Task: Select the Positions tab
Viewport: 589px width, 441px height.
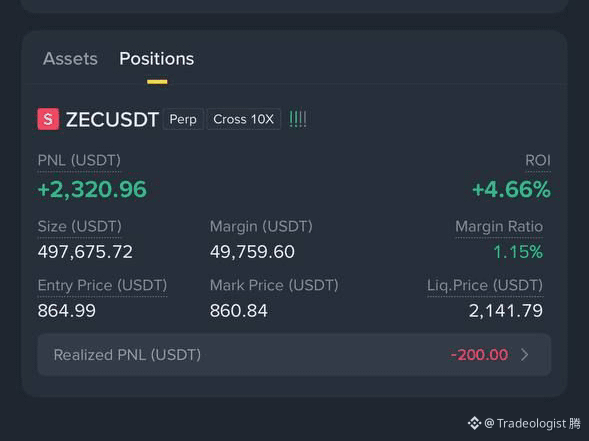Action: 157,59
